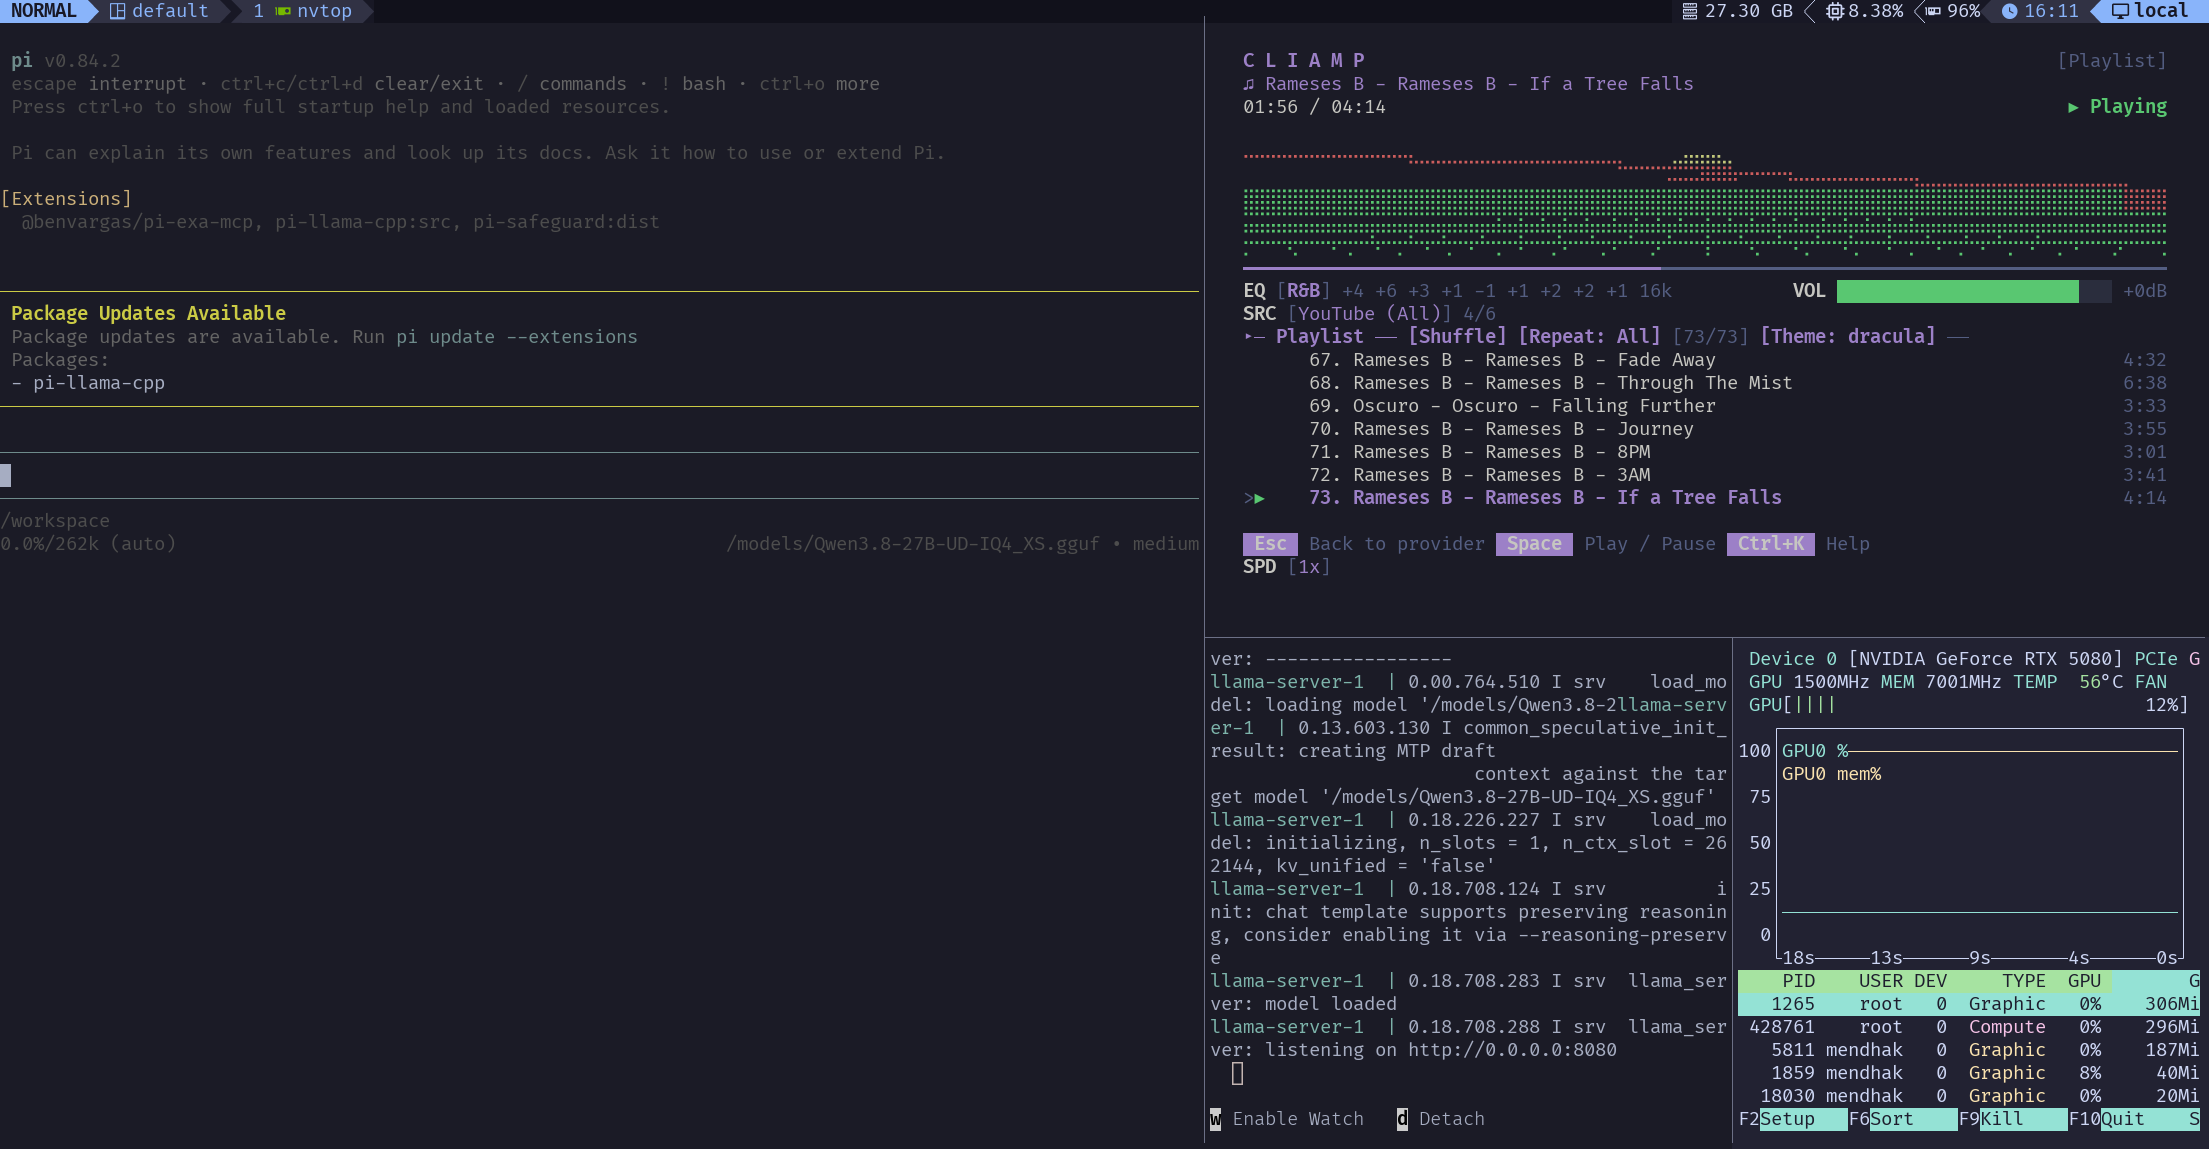Play track 67 Fade Away
This screenshot has width=2209, height=1149.
coord(1737,360)
